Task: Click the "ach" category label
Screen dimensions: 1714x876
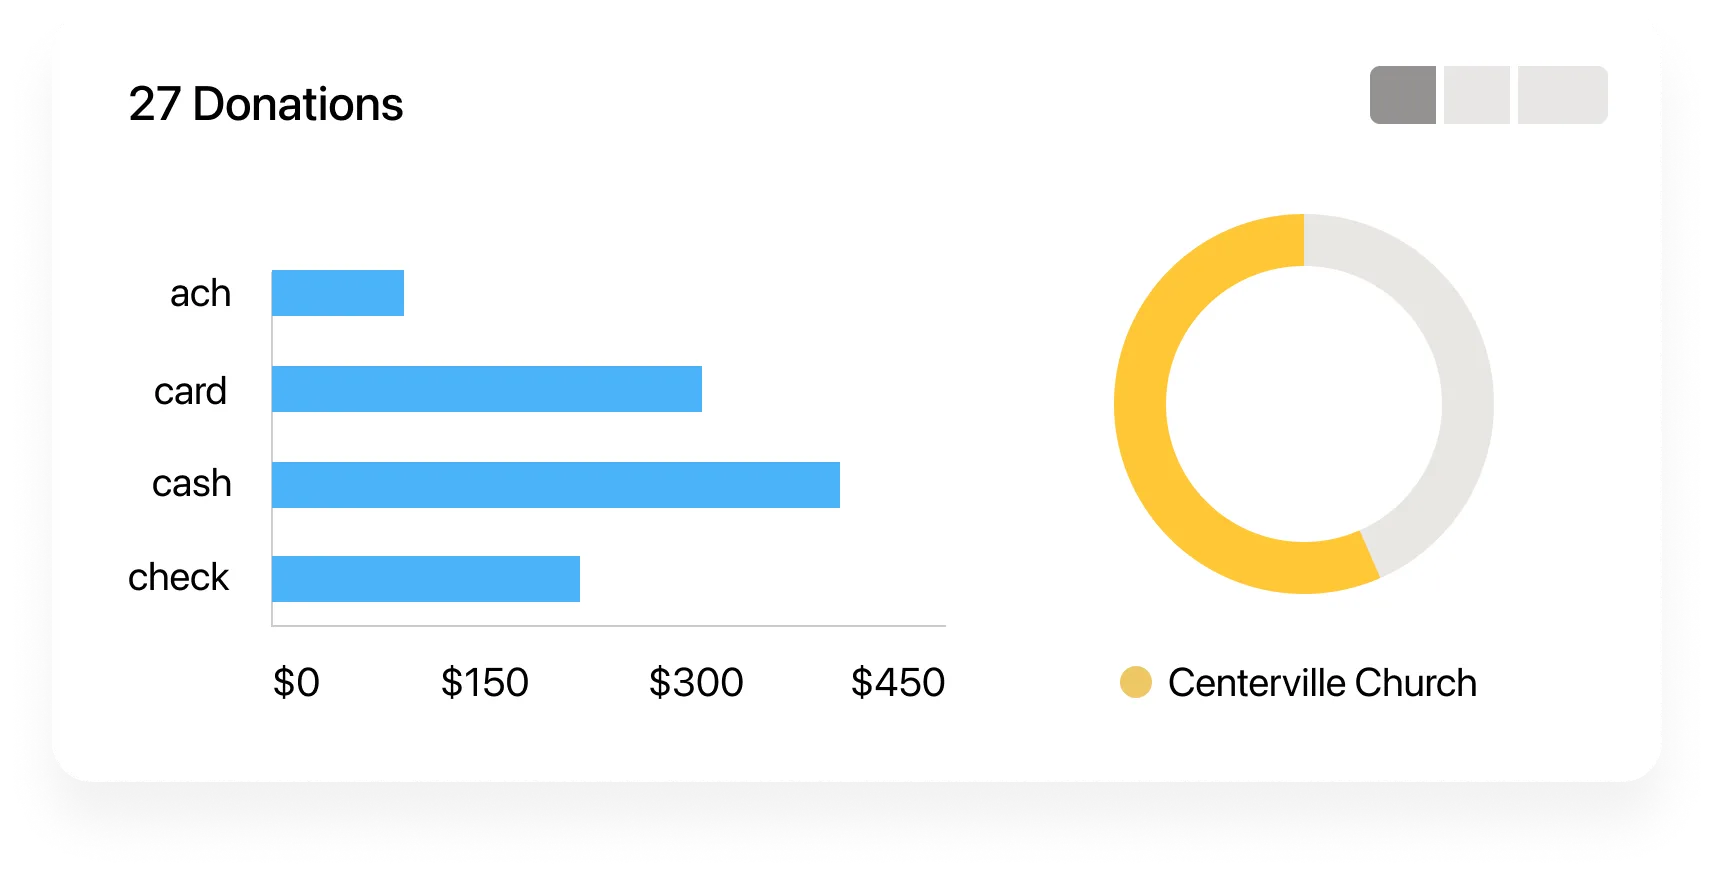Action: coord(200,293)
